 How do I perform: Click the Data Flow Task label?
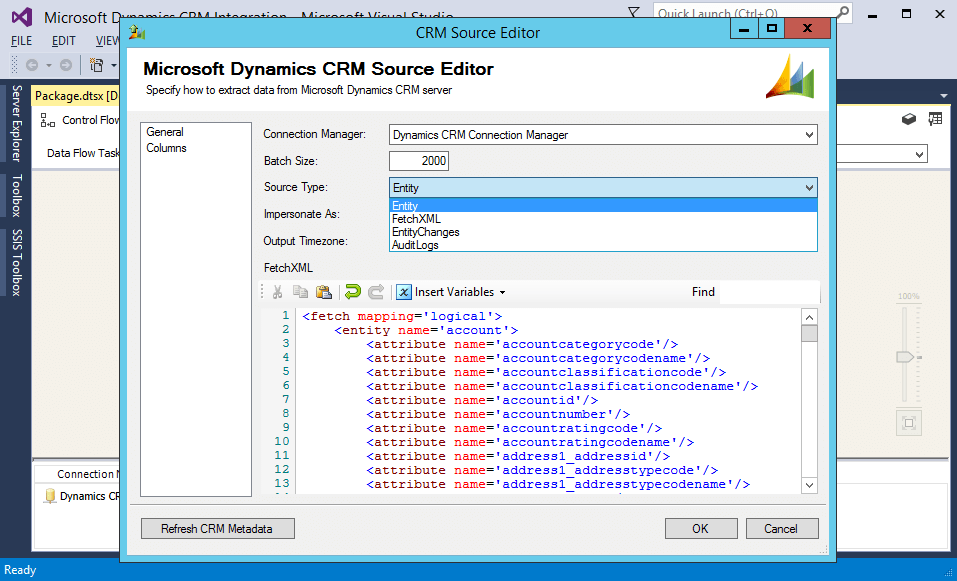point(83,153)
